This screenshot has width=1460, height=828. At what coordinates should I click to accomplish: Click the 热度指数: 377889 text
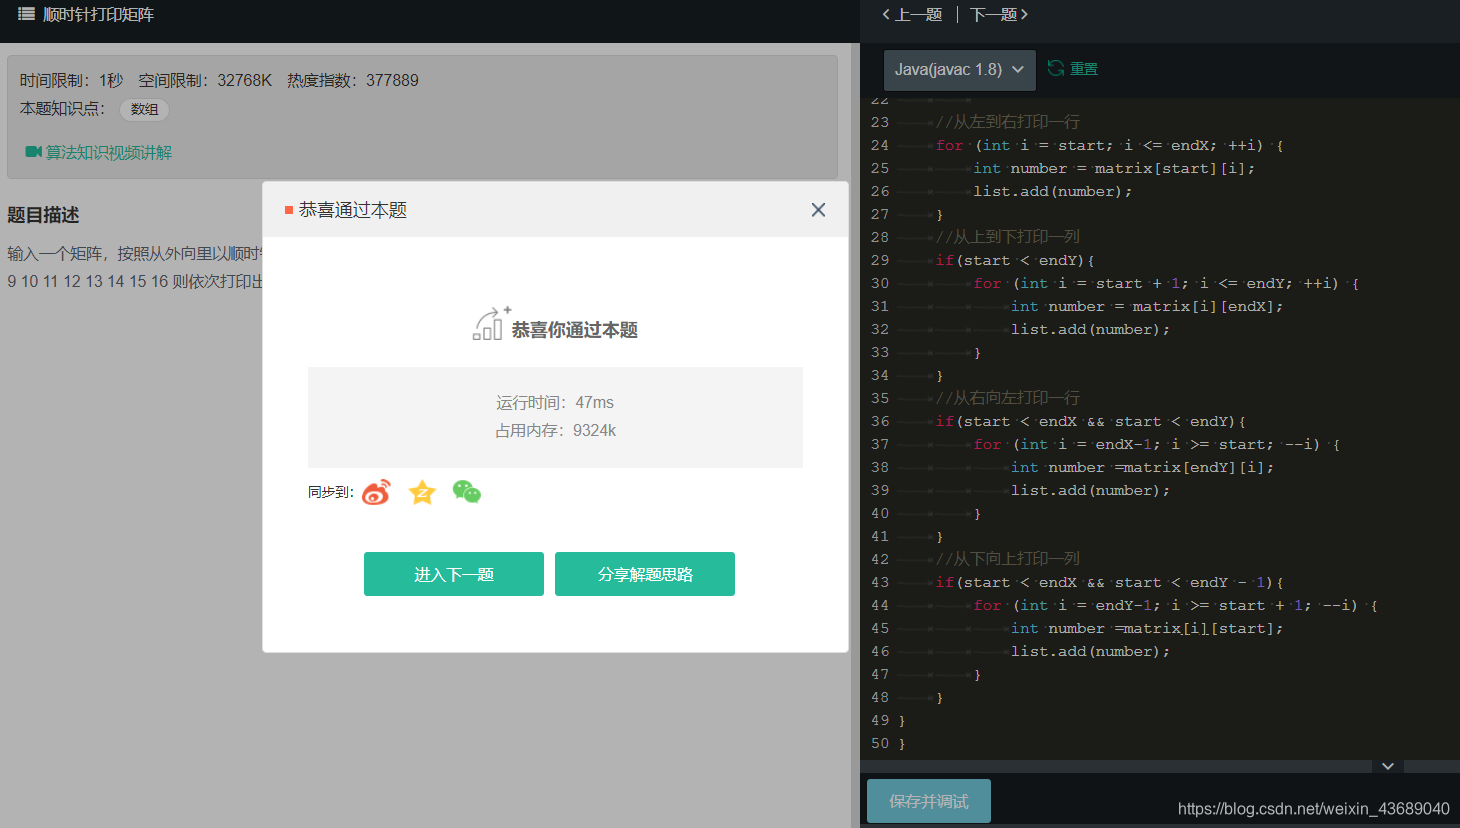[x=353, y=80]
